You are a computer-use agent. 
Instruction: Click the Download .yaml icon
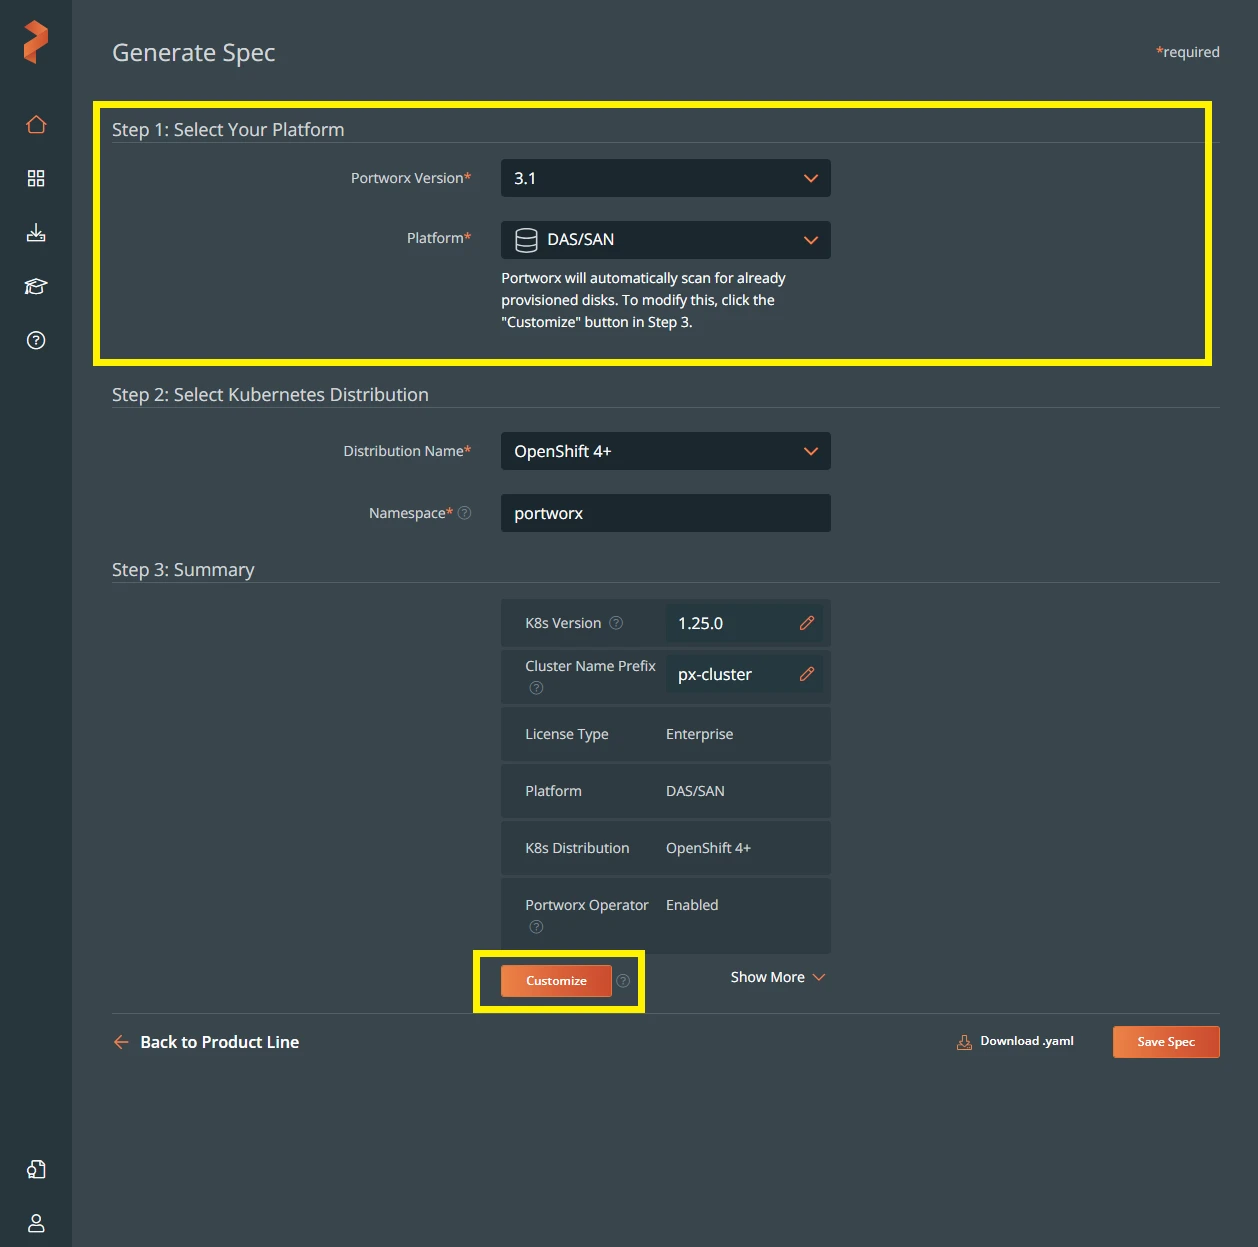click(964, 1042)
